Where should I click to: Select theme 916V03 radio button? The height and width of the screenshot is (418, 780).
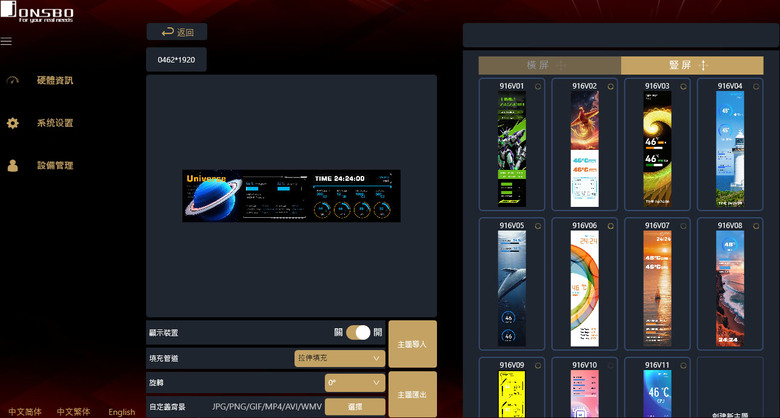click(683, 86)
